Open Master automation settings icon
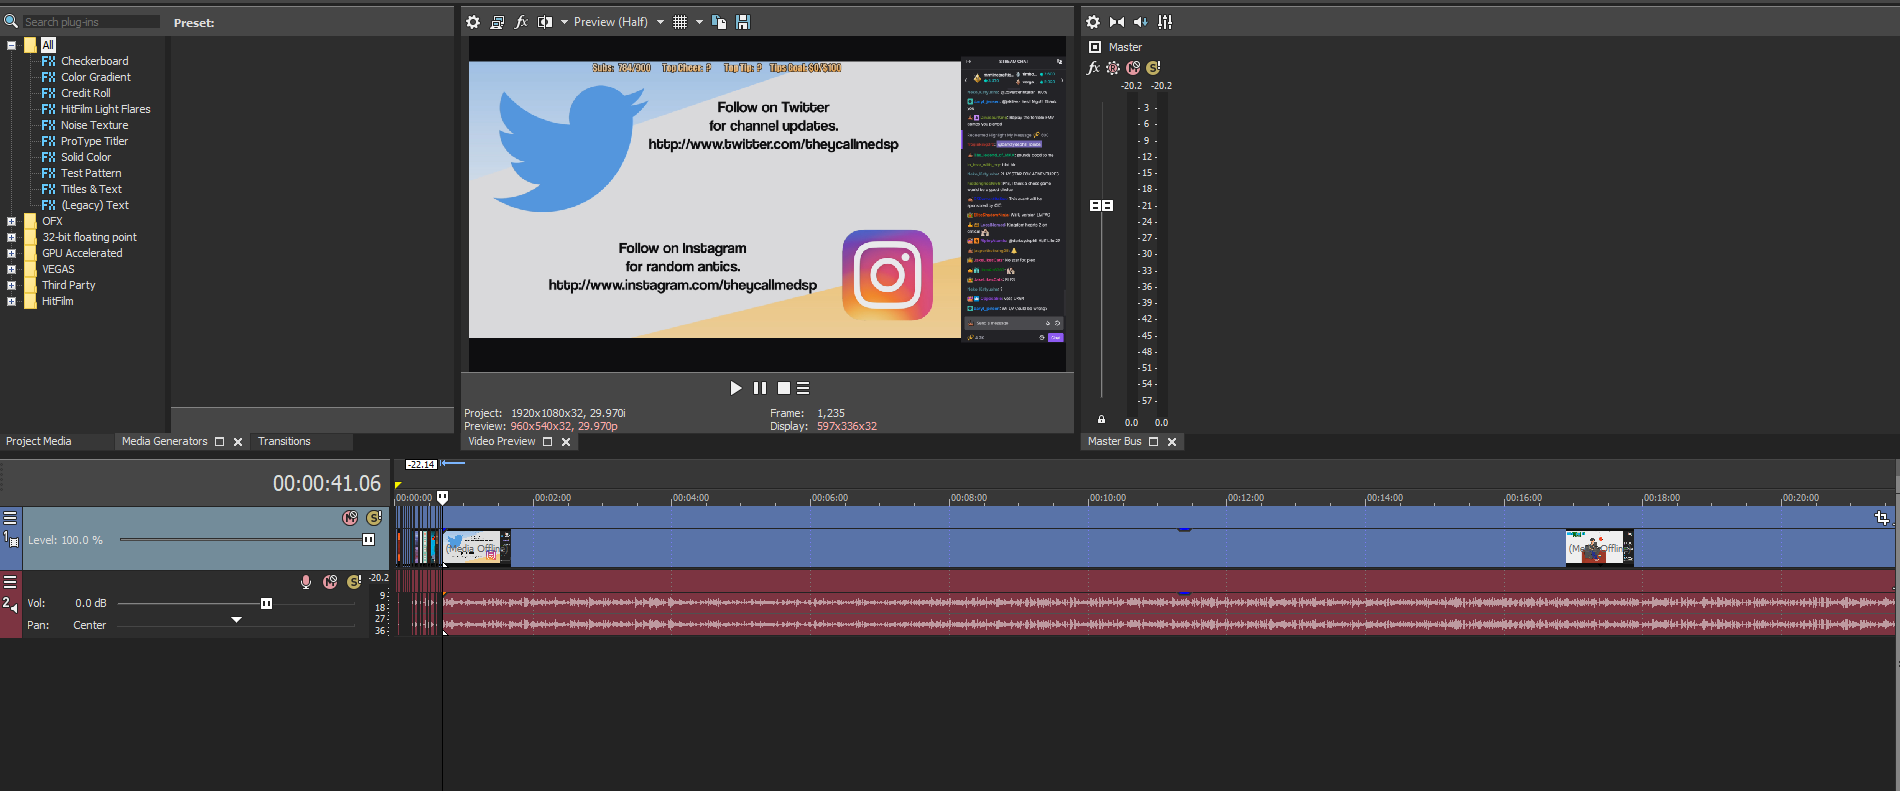 1113,68
